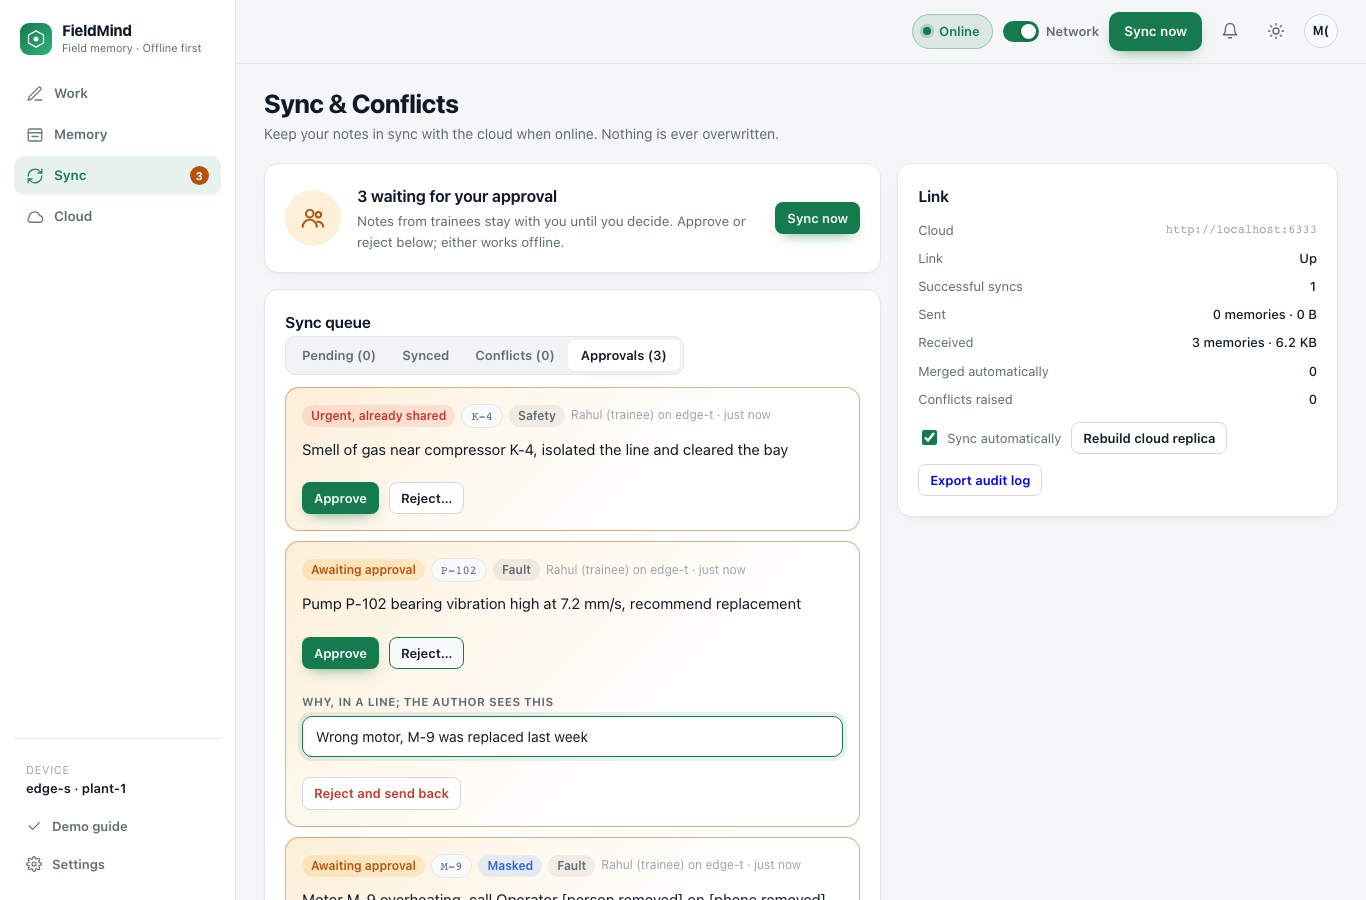The image size is (1366, 900).
Task: Open the Memory section
Action: click(117, 135)
